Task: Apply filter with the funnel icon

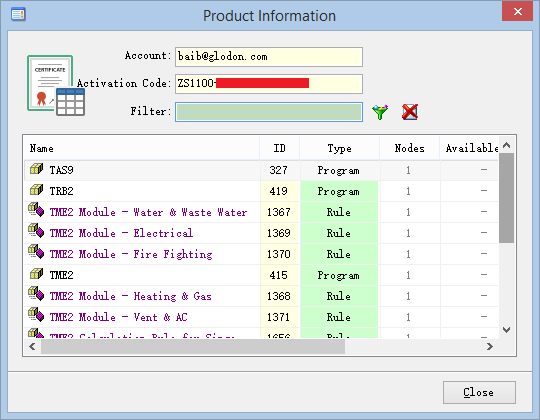Action: pos(380,112)
